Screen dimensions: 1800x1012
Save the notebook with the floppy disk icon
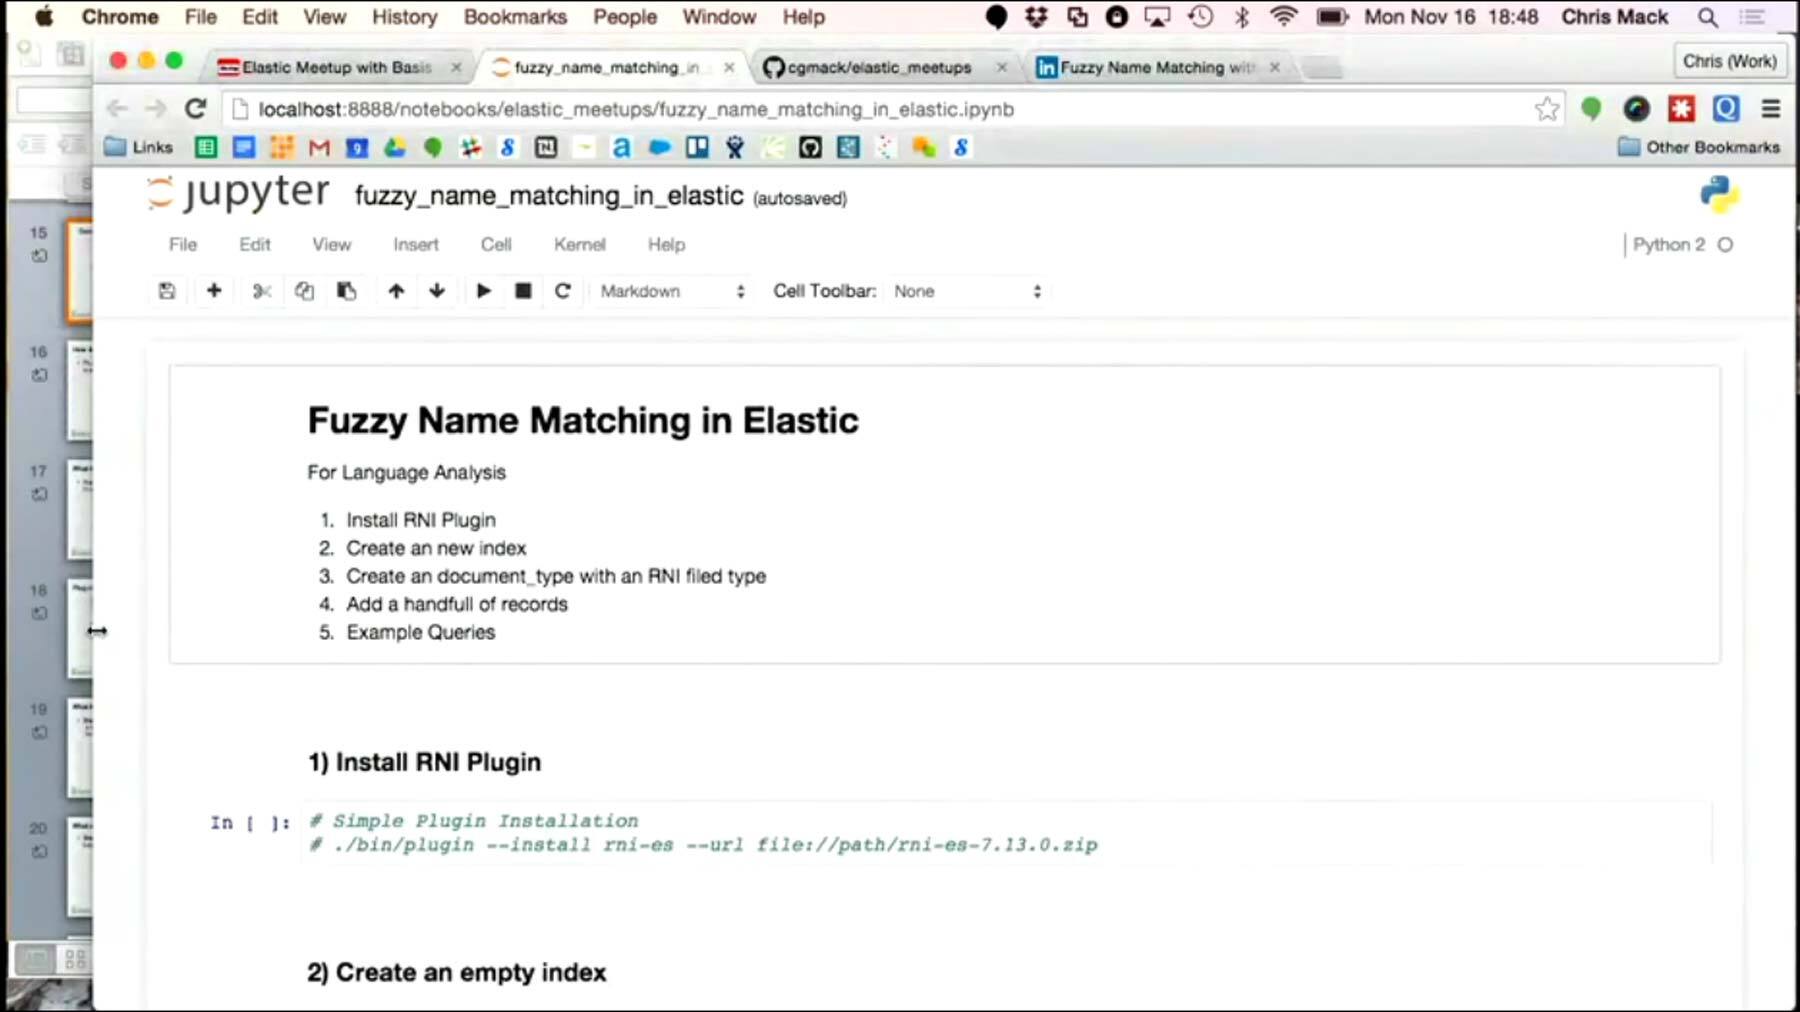tap(167, 291)
